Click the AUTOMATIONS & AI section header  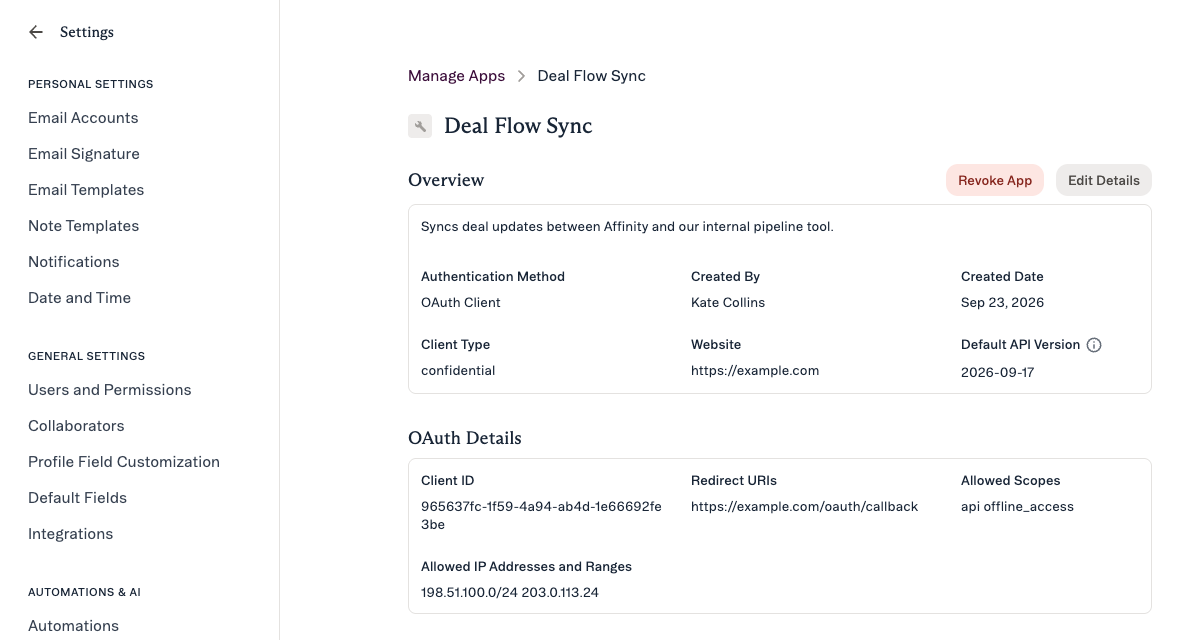[x=84, y=592]
